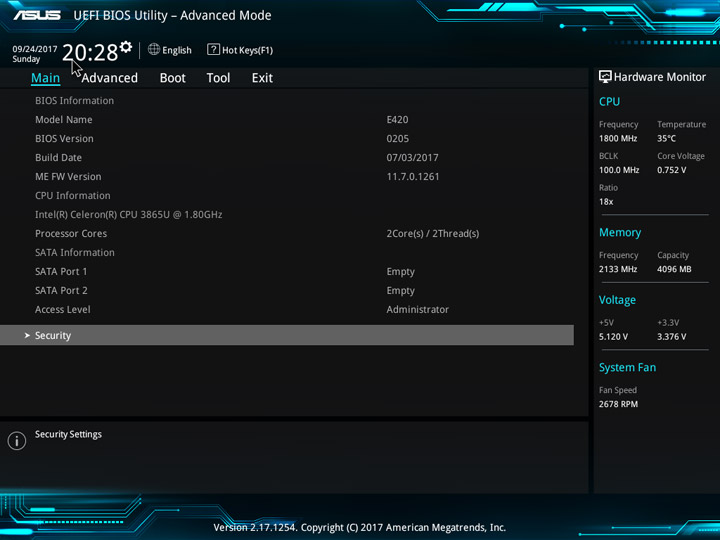Click the CPU Information heading
The image size is (720, 540).
73,196
